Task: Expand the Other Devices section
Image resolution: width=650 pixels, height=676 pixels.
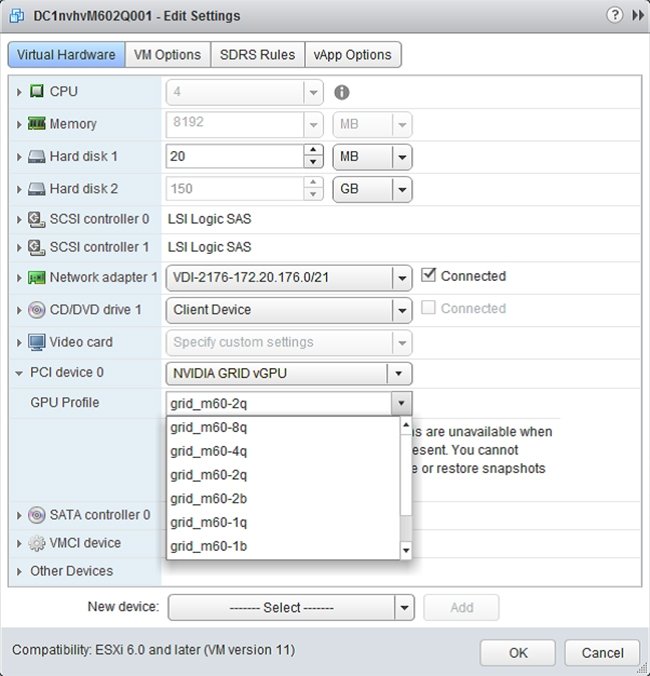Action: coord(20,571)
